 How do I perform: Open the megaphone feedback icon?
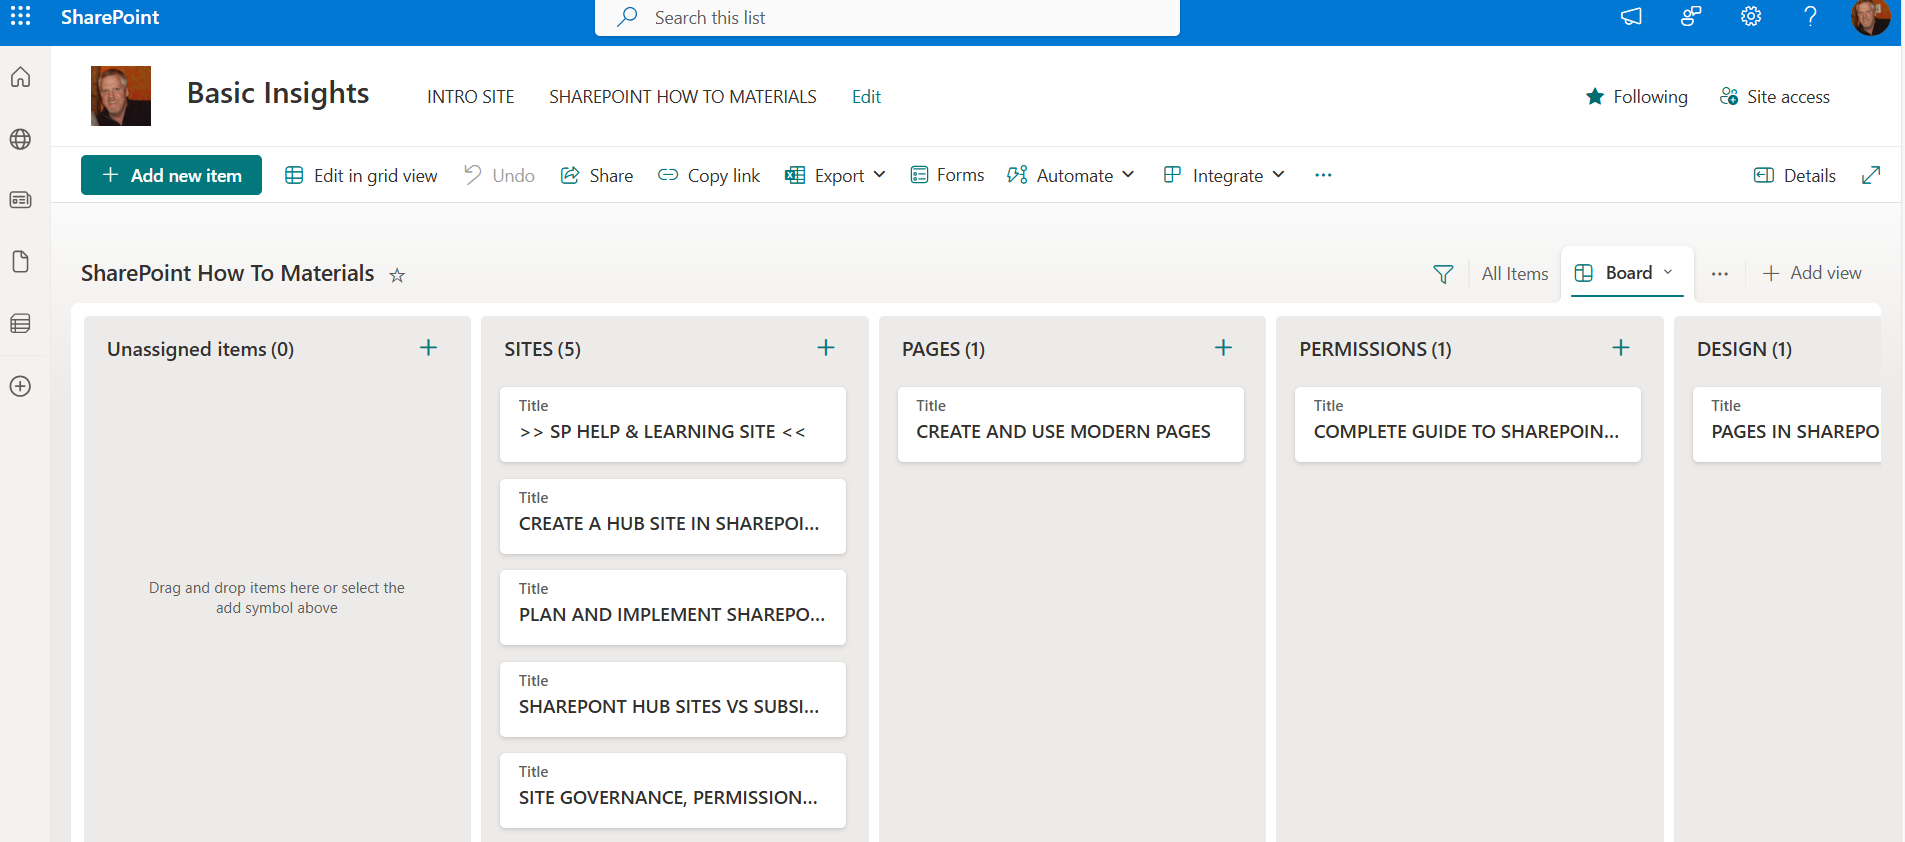pyautogui.click(x=1631, y=17)
